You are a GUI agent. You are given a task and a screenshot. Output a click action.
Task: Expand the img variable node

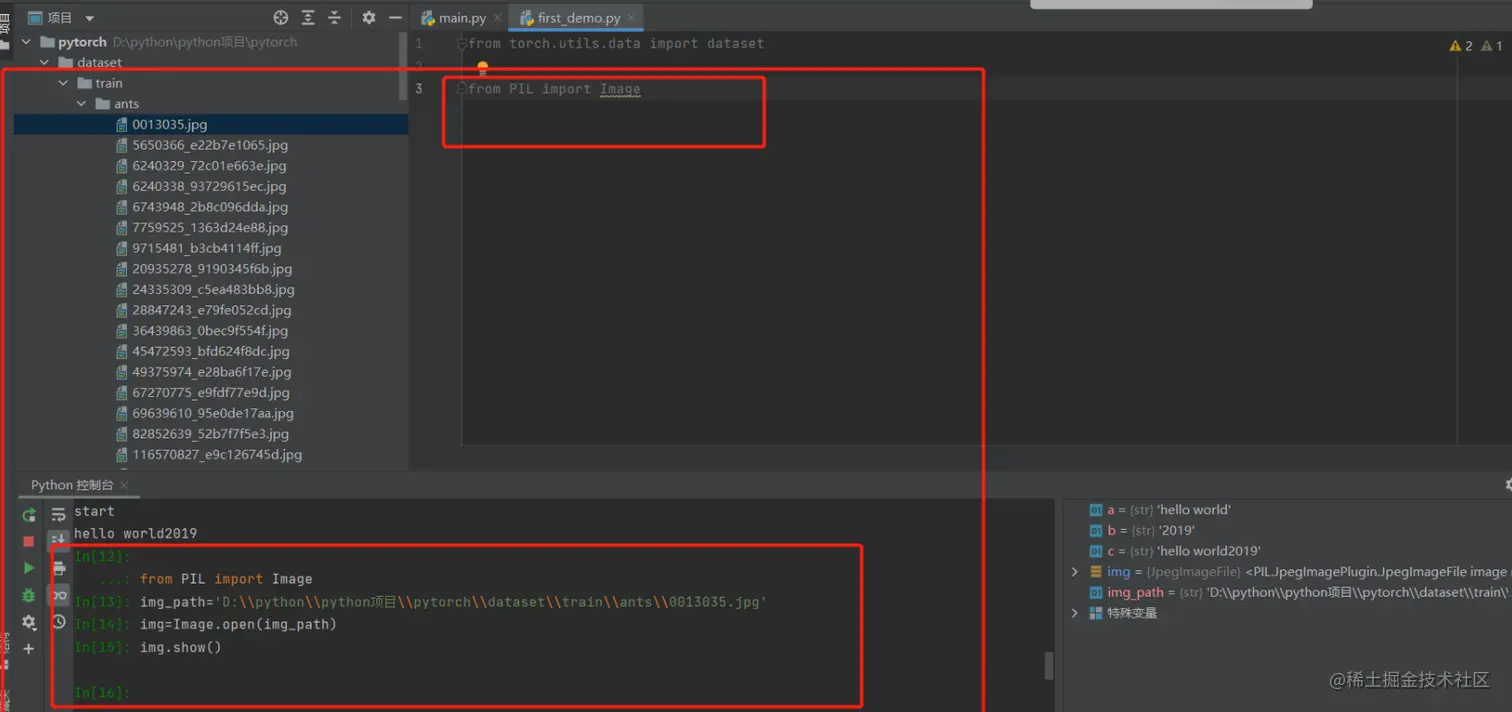click(x=1075, y=572)
